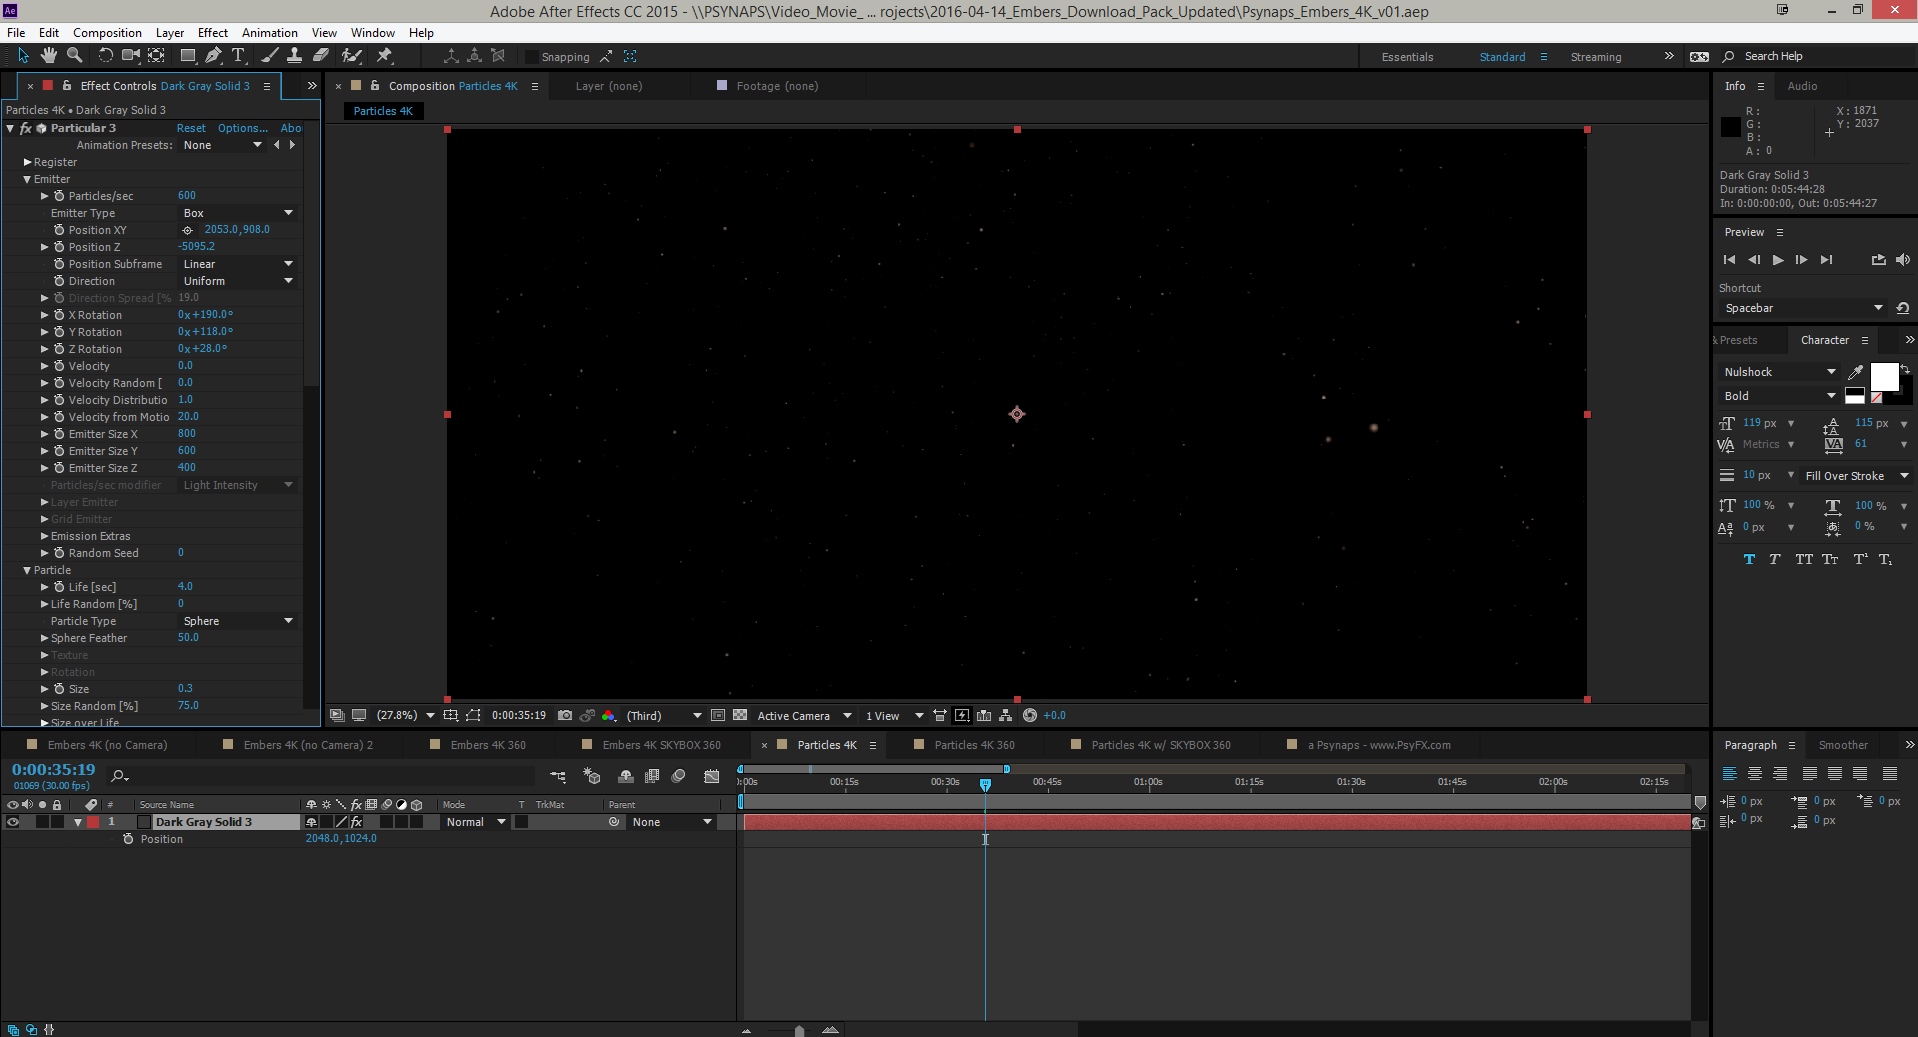Switch to the Audio panel tab

pyautogui.click(x=1802, y=86)
